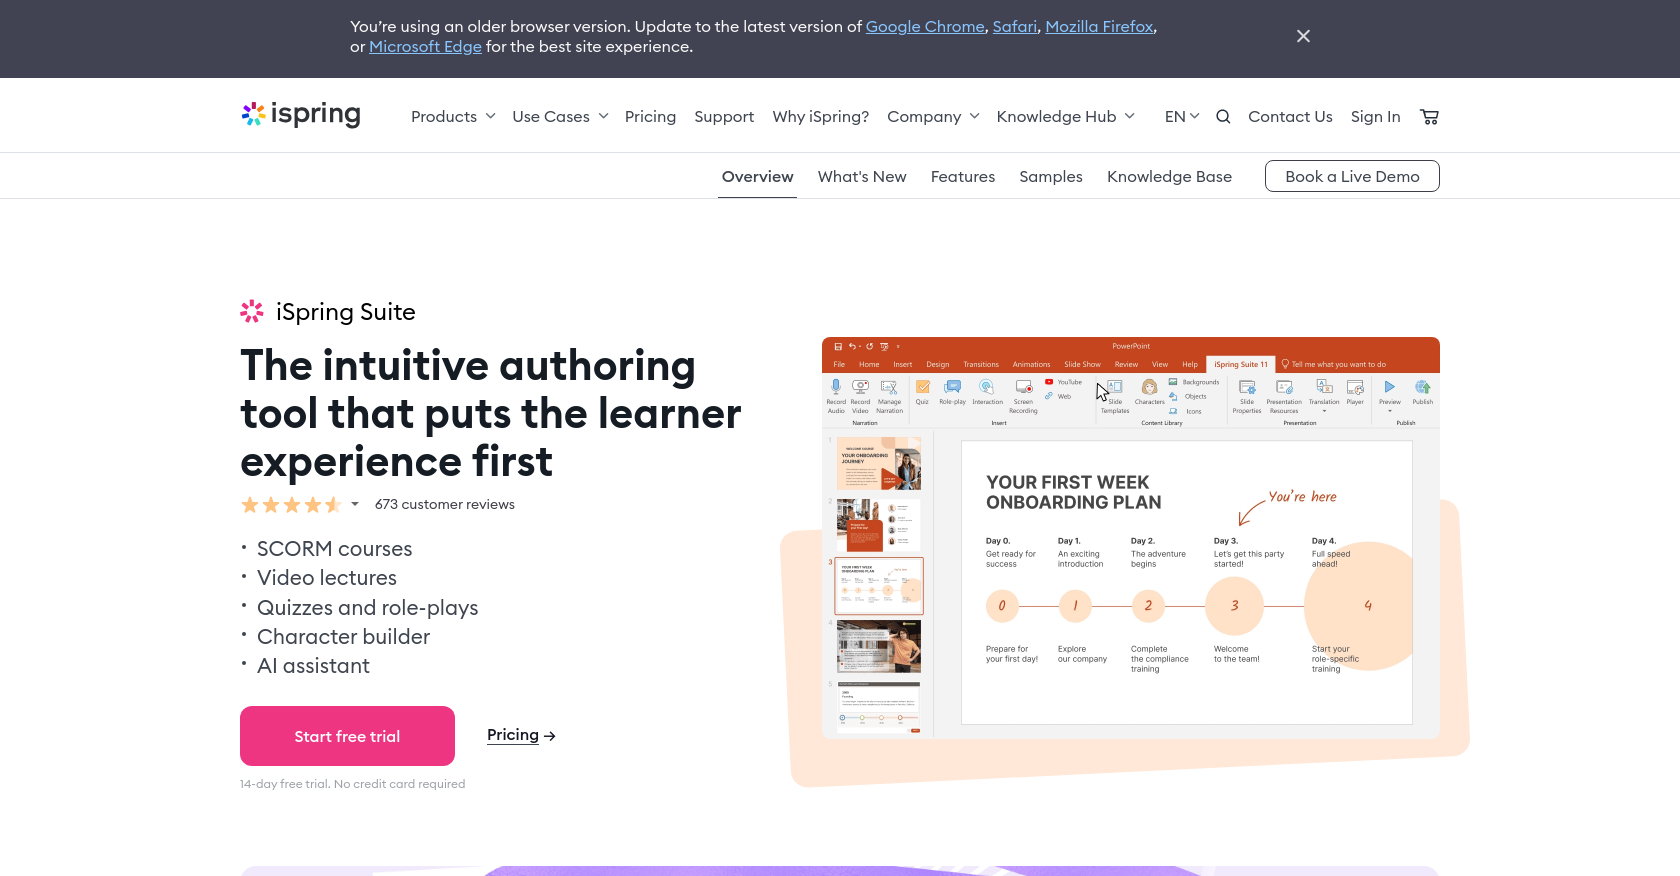Click Record Audio microphone icon in PowerPoint image

click(836, 387)
